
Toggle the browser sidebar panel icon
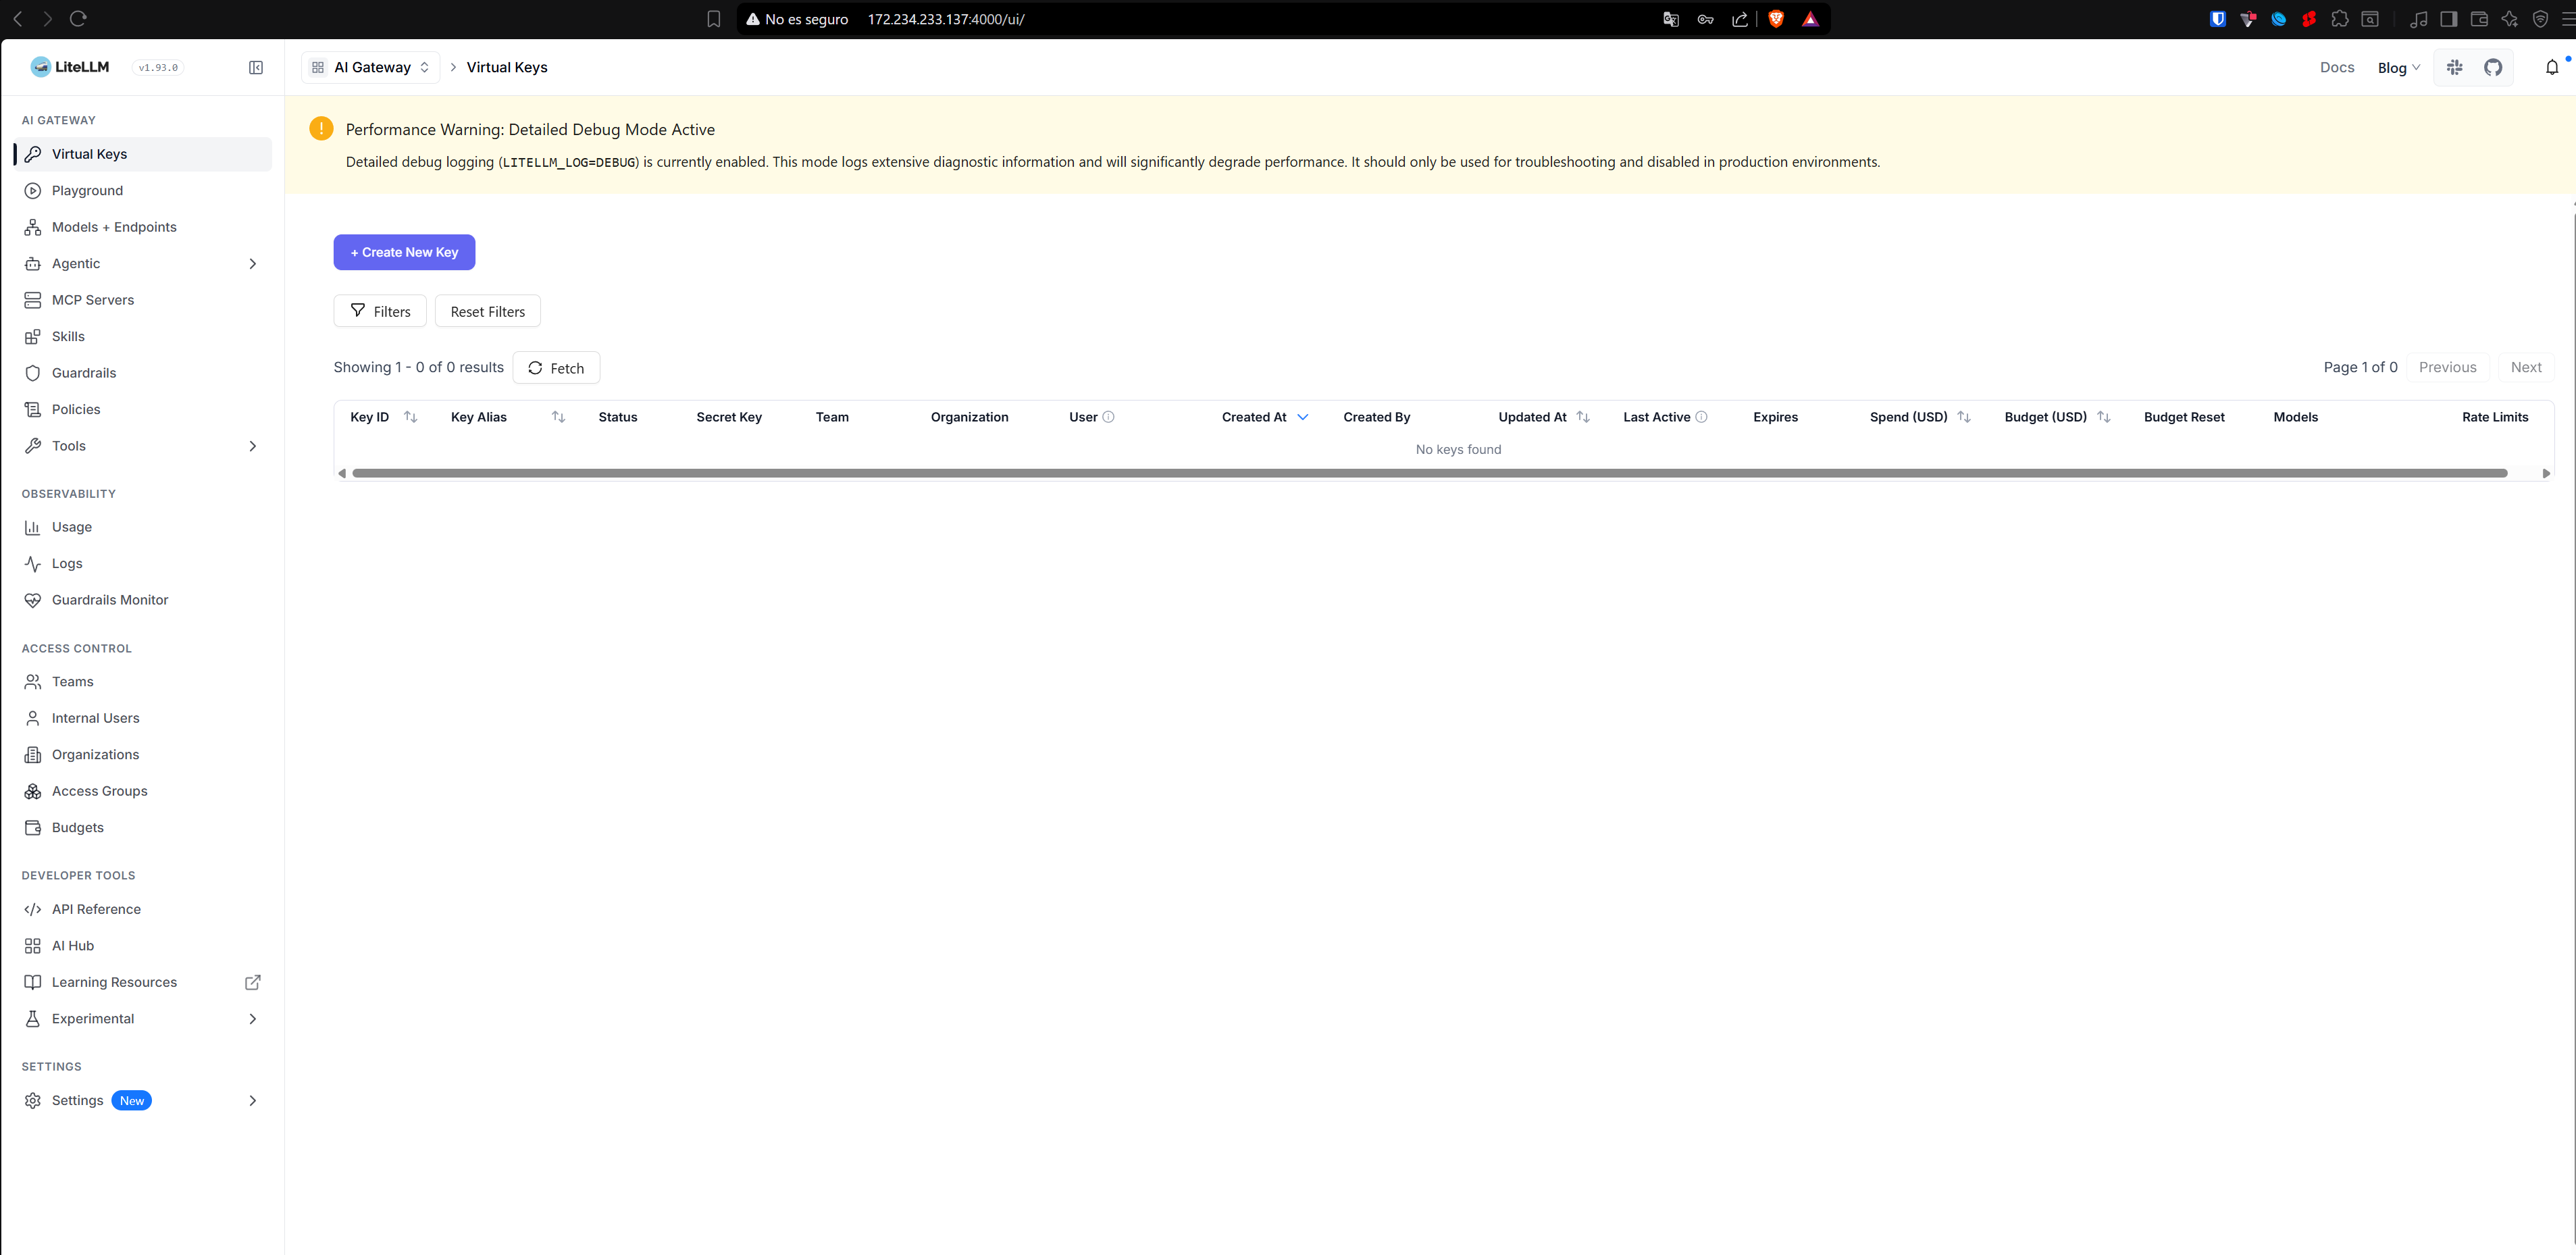tap(2449, 19)
